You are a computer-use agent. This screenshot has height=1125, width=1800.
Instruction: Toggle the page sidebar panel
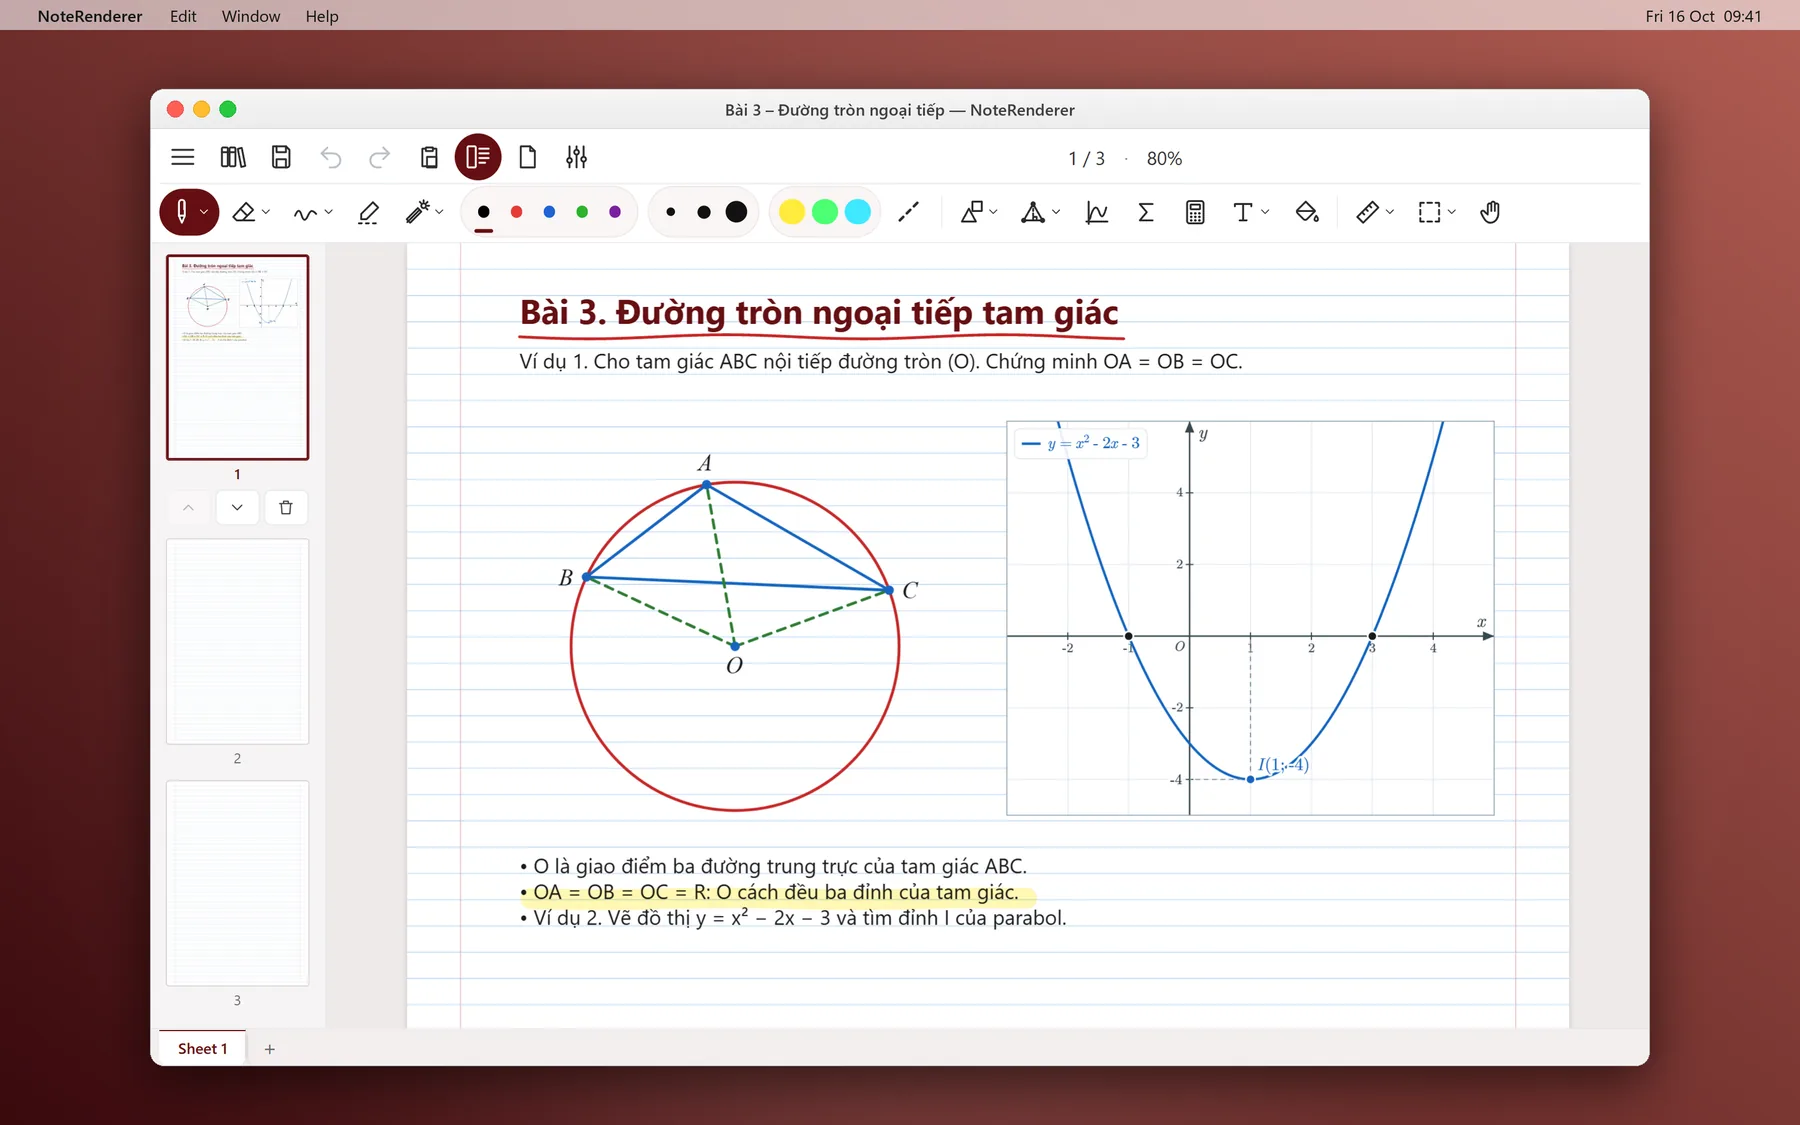(x=478, y=157)
